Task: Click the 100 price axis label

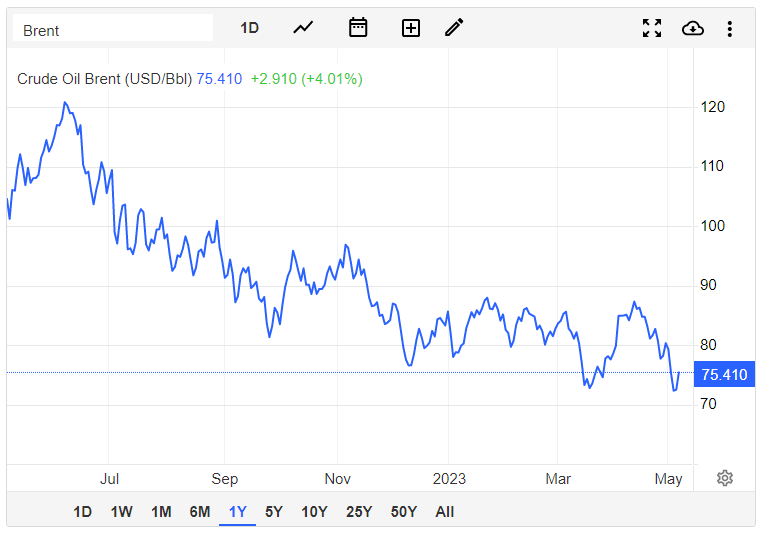Action: pos(712,226)
